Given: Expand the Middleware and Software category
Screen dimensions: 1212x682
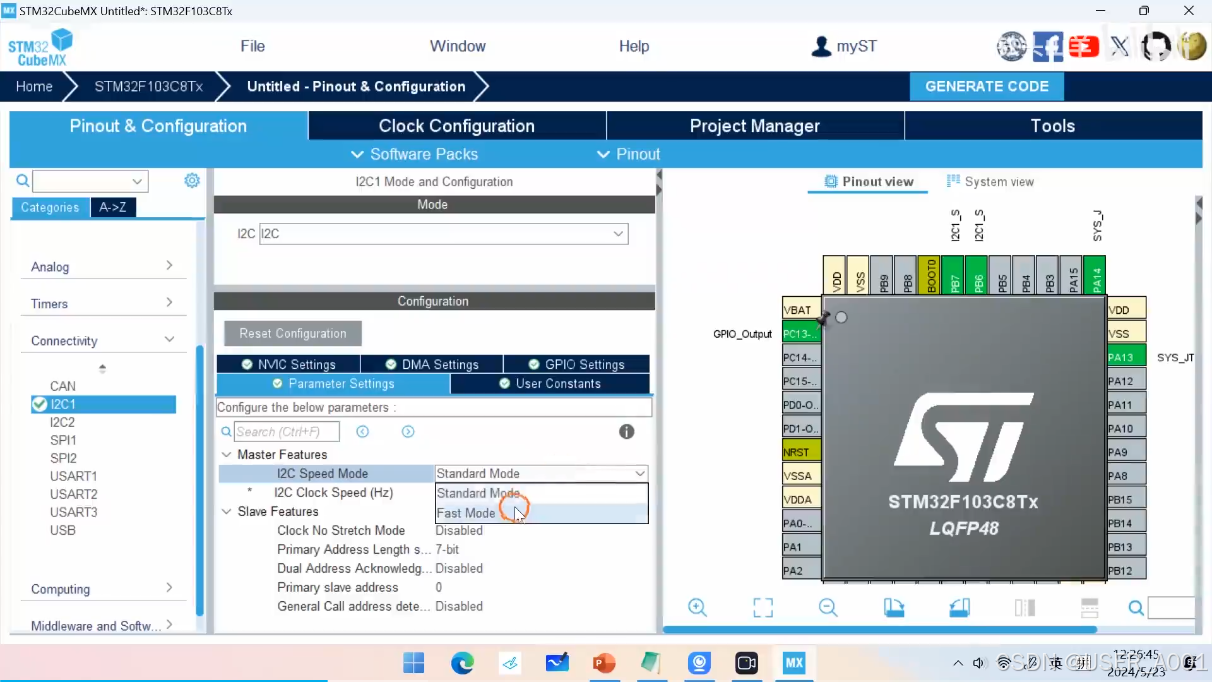Looking at the screenshot, I should pos(103,625).
